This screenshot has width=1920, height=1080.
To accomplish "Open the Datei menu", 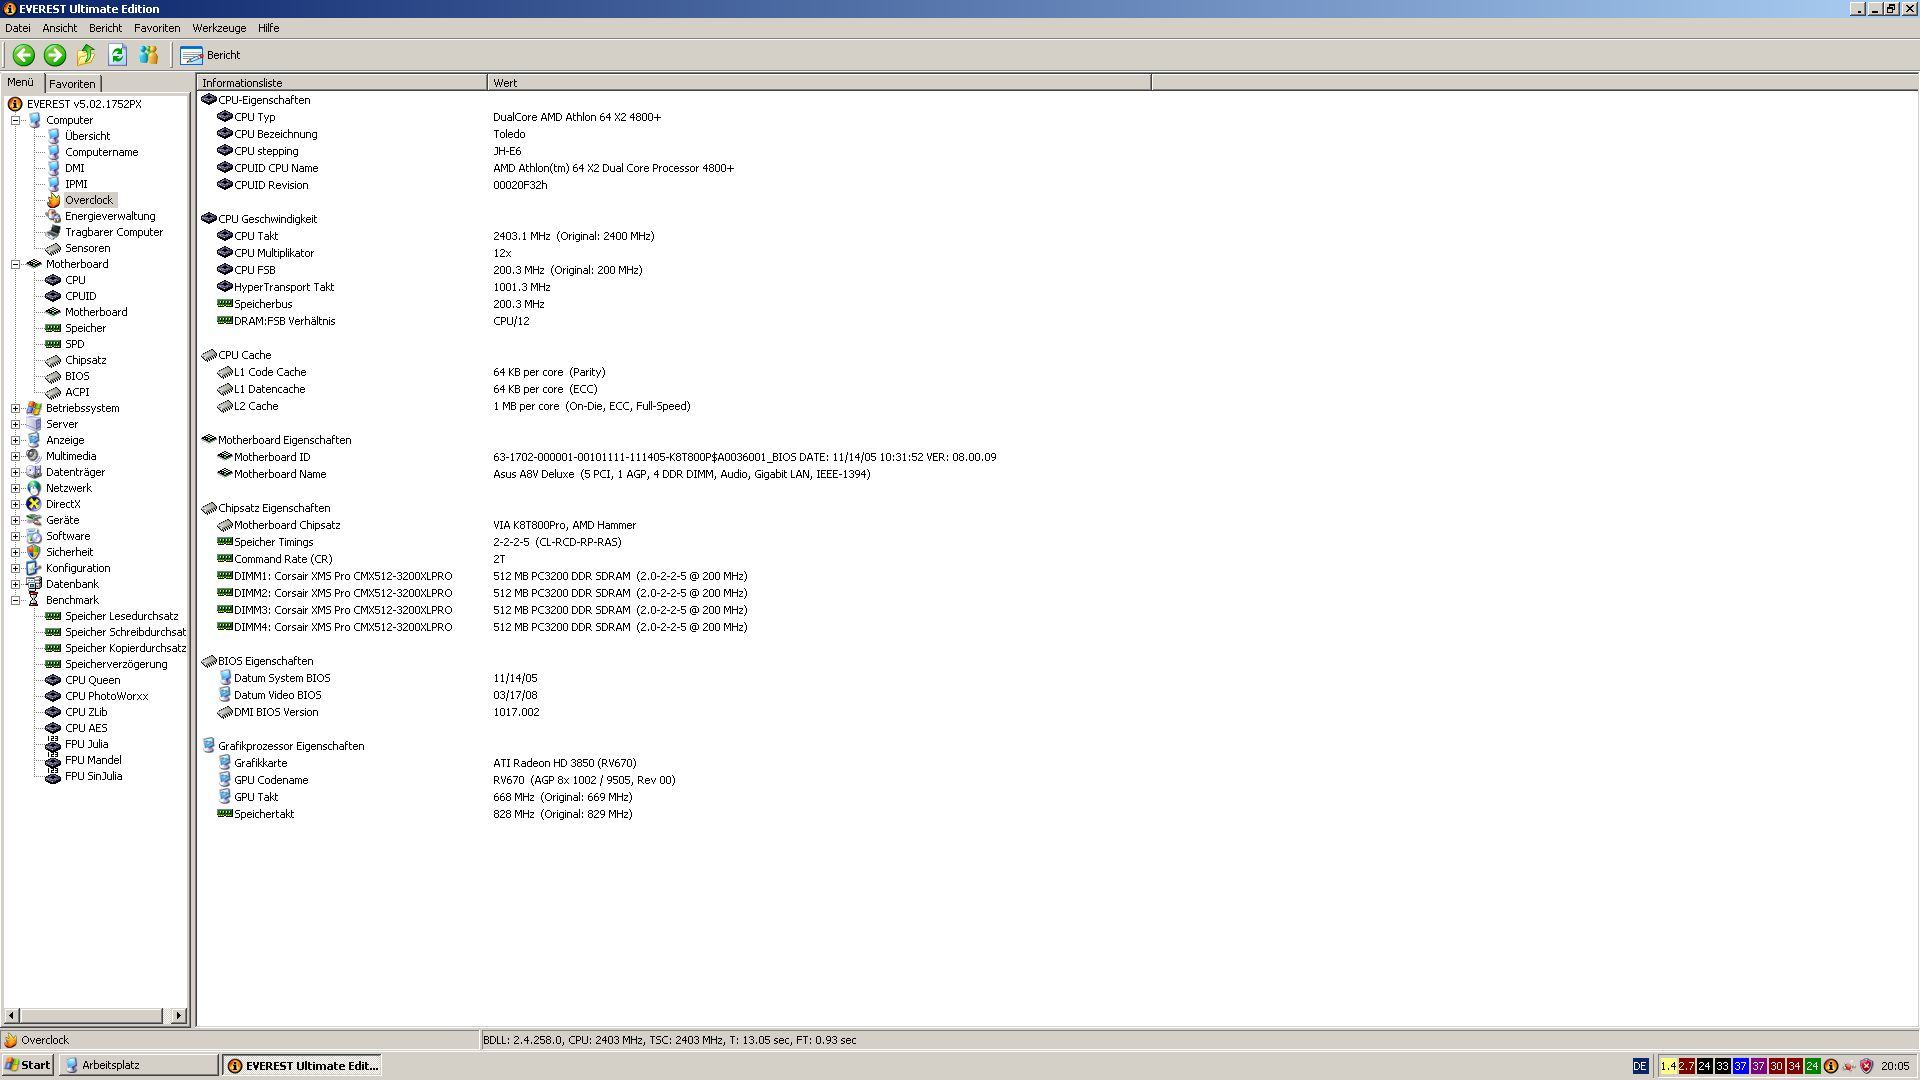I will tap(18, 28).
